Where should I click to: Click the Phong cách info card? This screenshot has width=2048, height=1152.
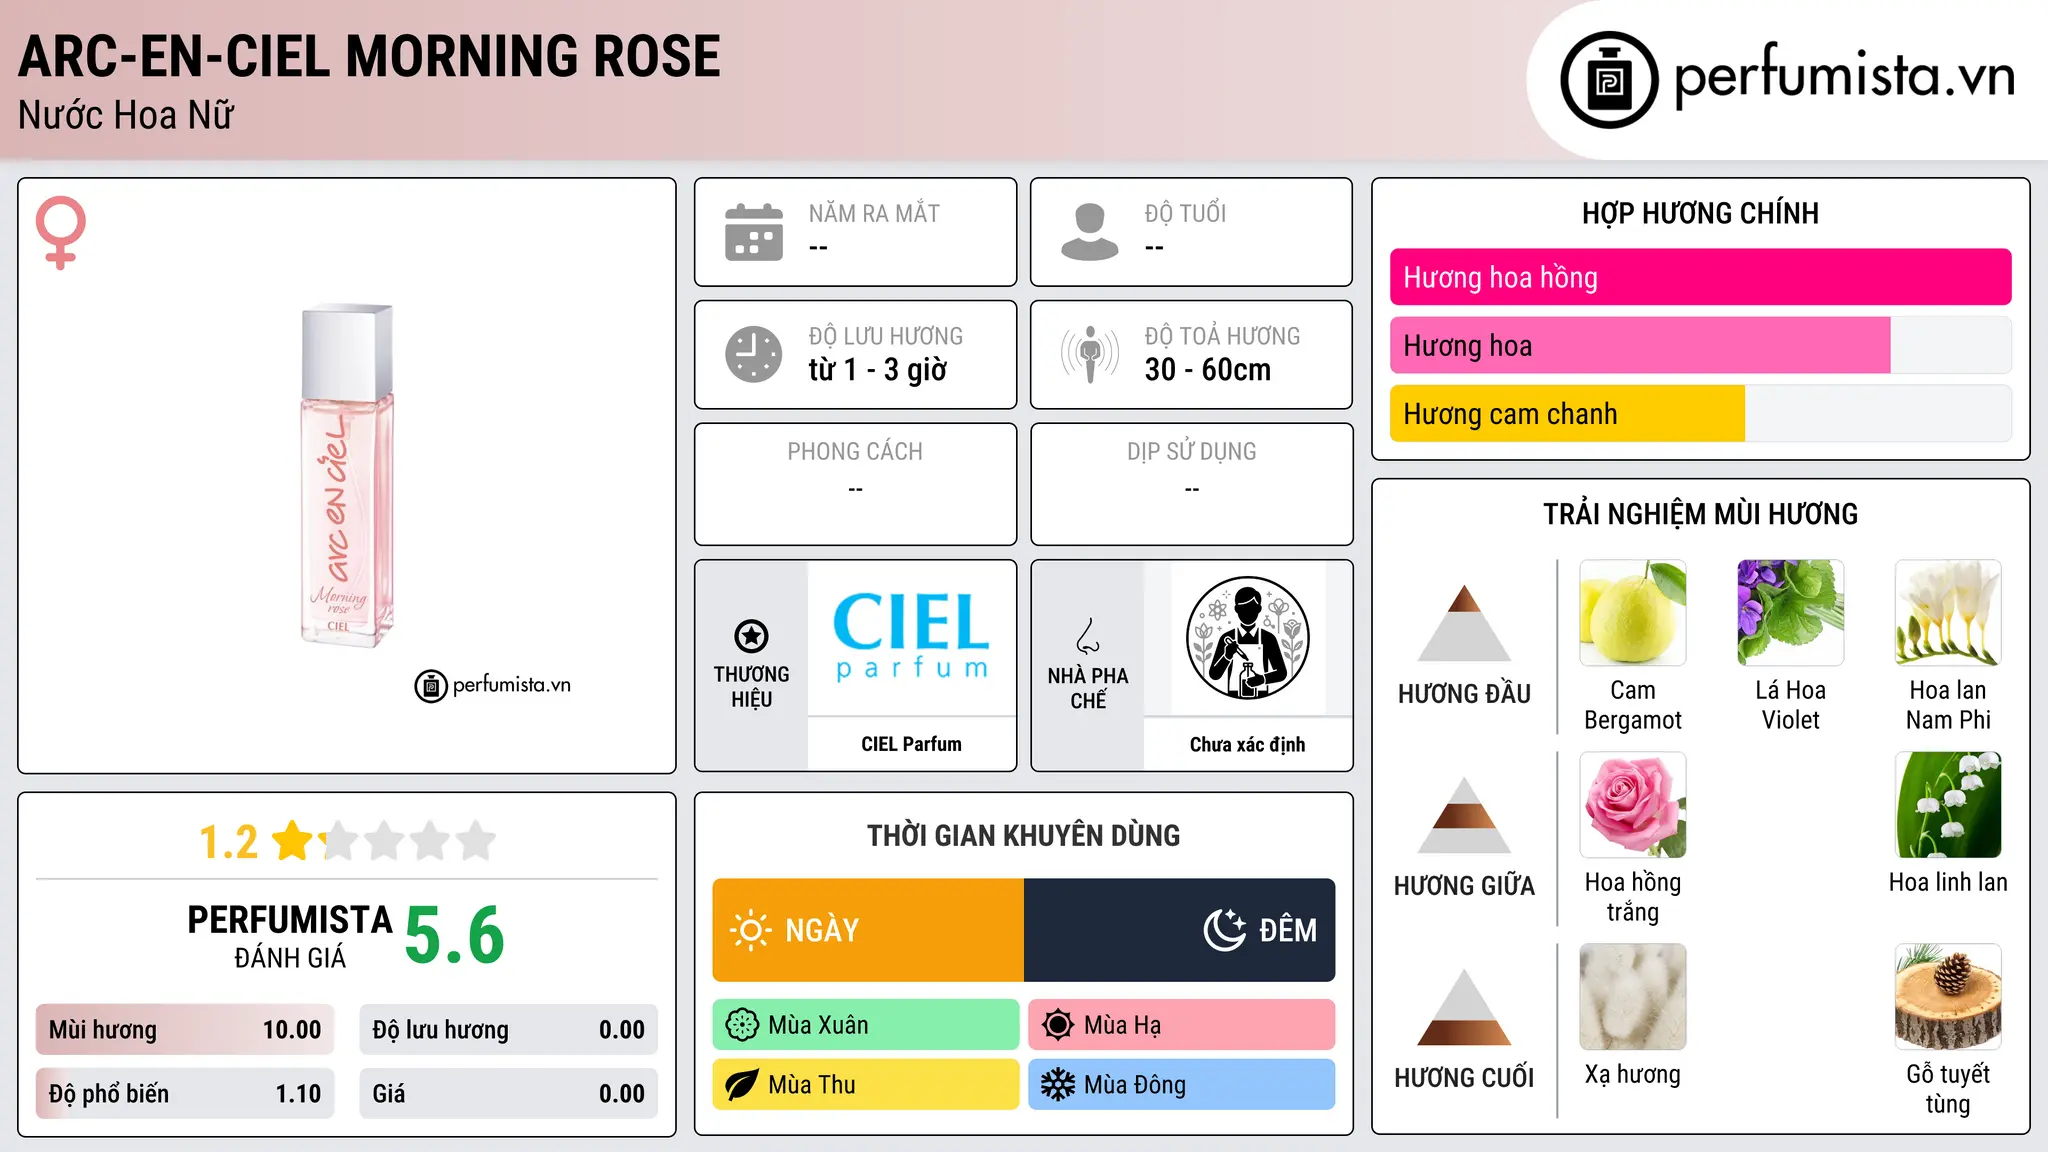click(x=855, y=484)
